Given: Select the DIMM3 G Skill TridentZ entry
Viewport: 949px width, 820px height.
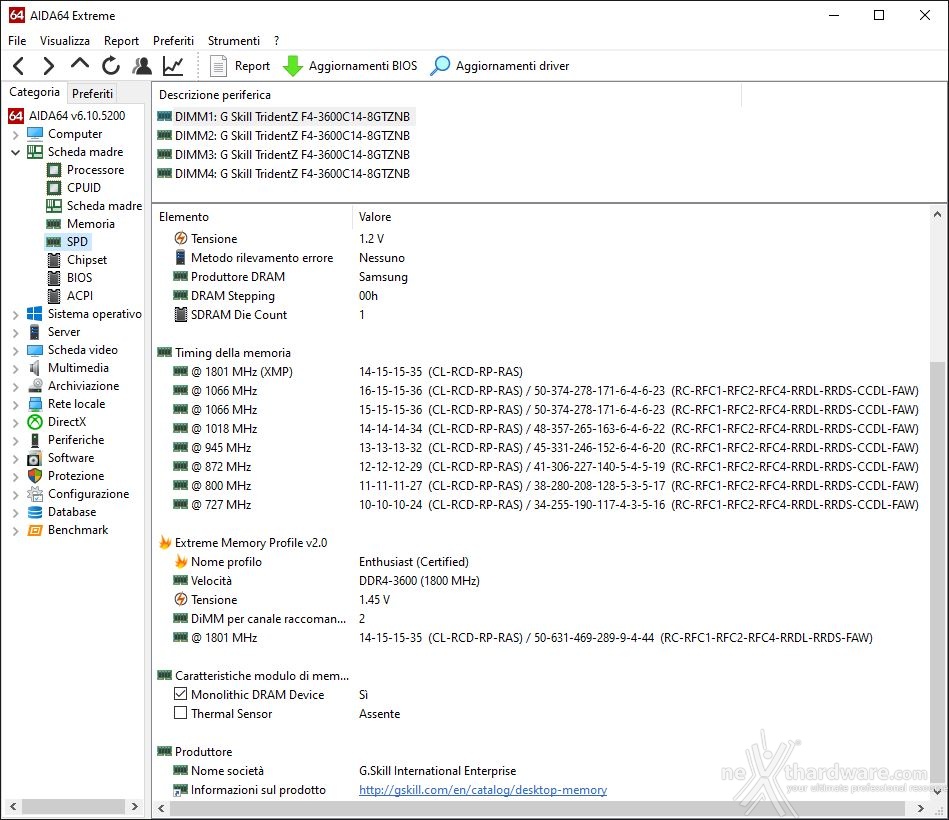Looking at the screenshot, I should 284,154.
